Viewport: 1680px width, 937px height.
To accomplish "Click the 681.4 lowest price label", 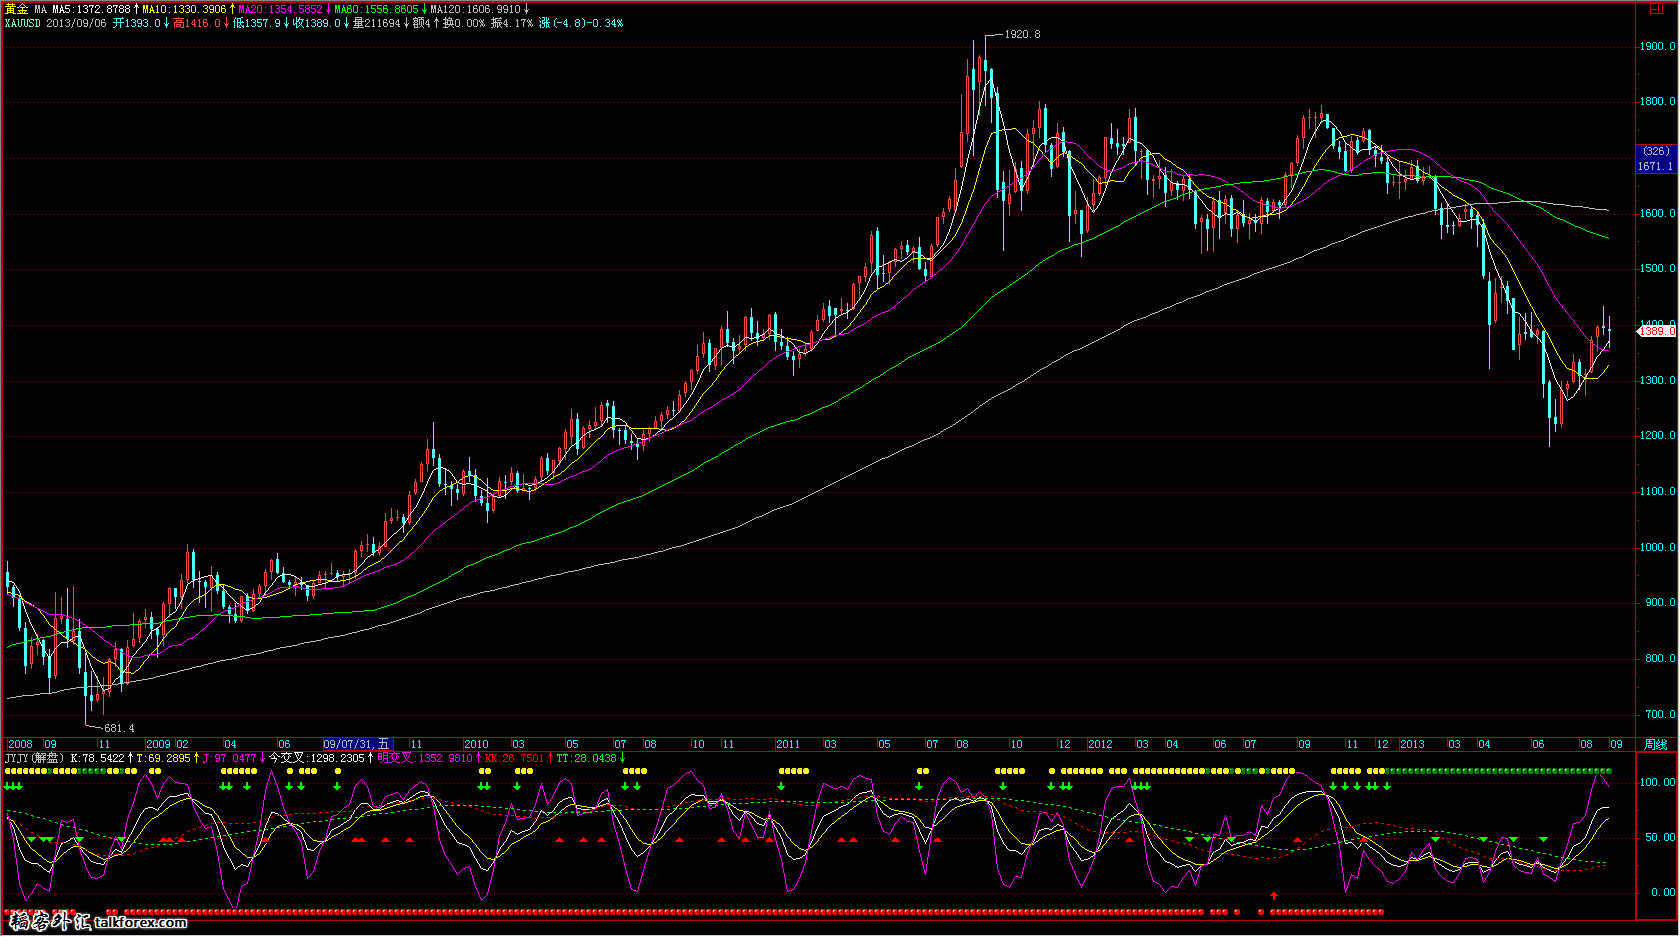I will [119, 728].
